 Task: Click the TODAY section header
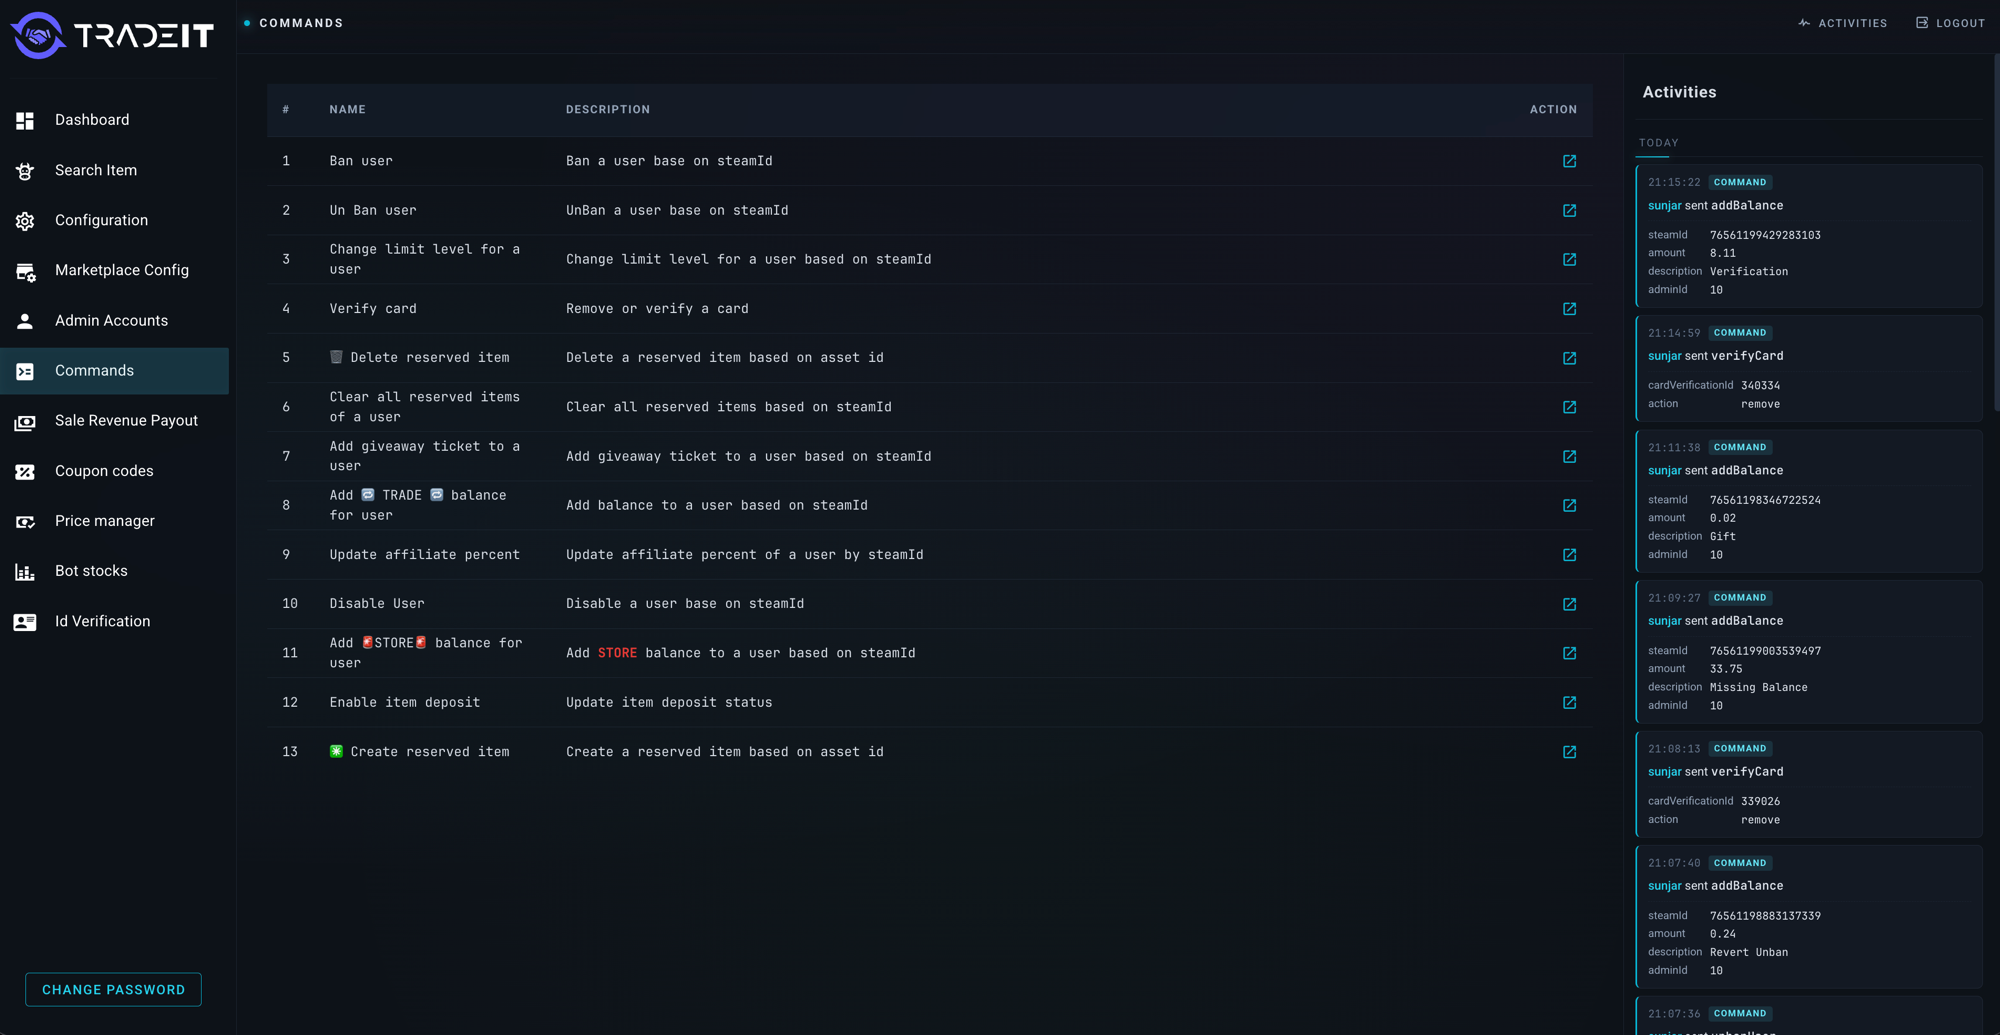(1658, 143)
